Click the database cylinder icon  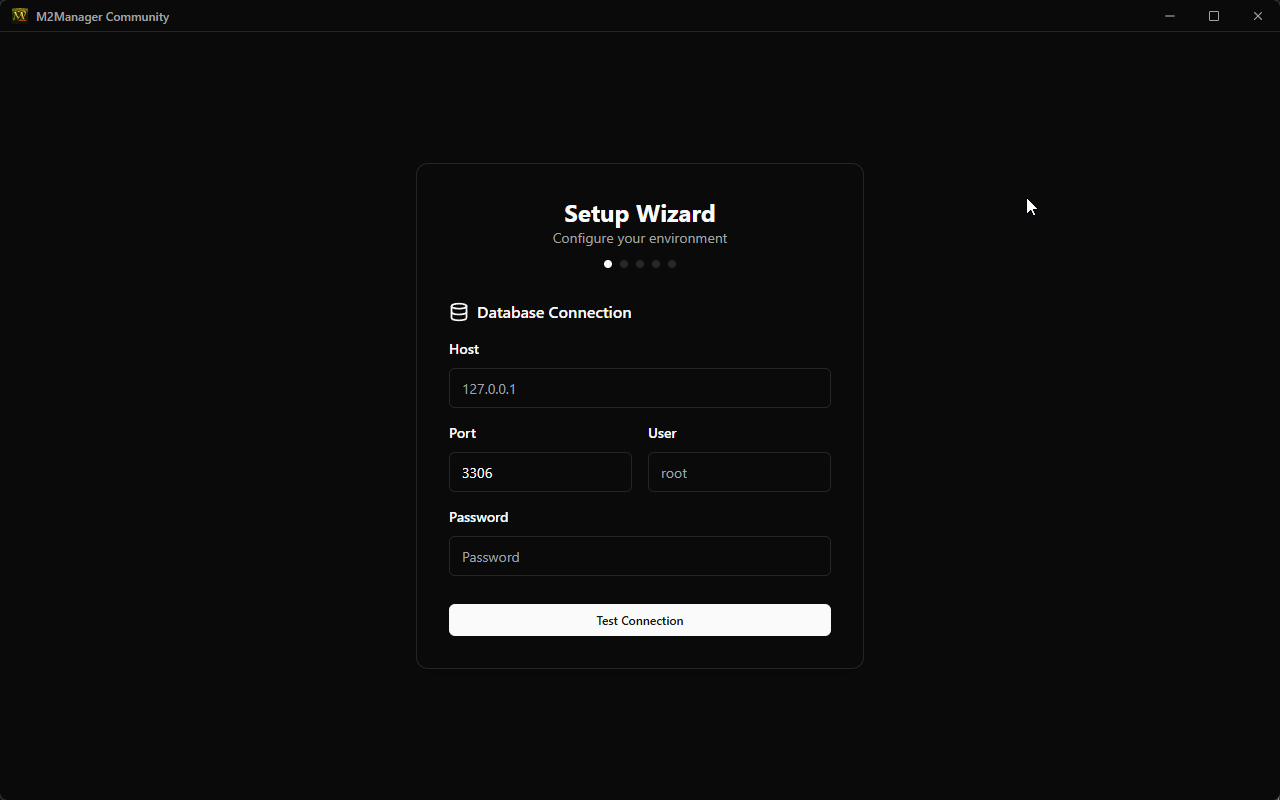(459, 312)
